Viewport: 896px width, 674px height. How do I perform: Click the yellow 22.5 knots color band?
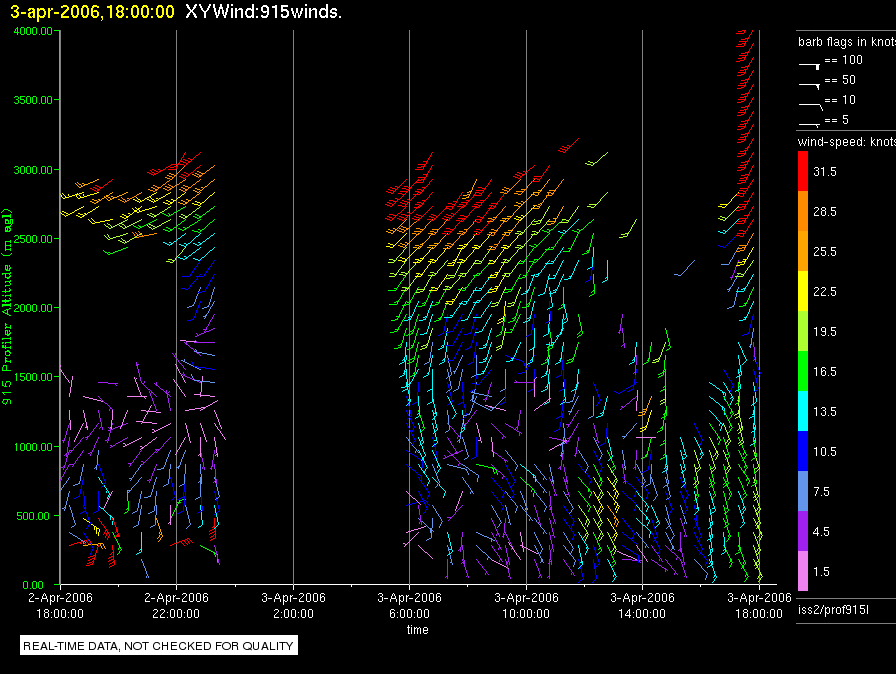point(803,291)
